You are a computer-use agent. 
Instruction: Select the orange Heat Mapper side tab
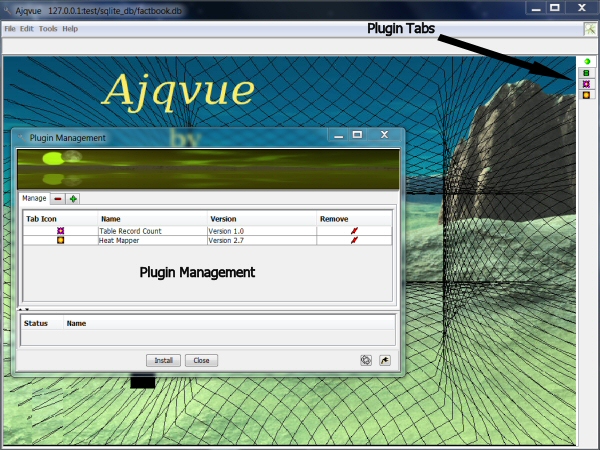(x=586, y=95)
